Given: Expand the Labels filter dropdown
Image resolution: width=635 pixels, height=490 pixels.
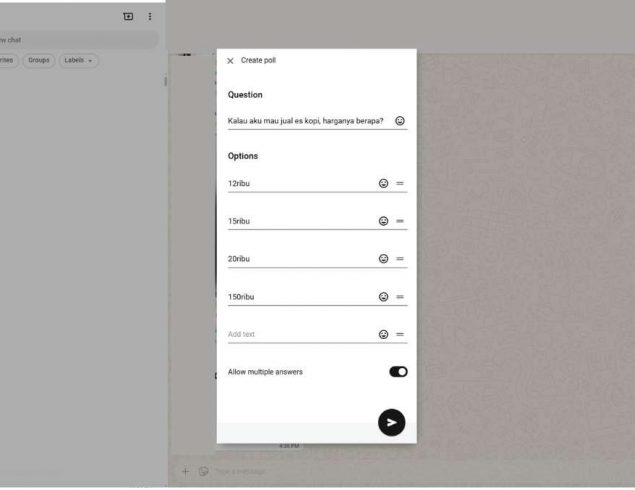Looking at the screenshot, I should [78, 61].
